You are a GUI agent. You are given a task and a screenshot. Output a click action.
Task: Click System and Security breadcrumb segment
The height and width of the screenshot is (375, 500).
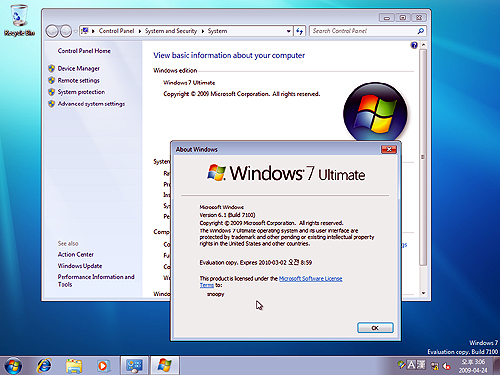click(x=171, y=31)
